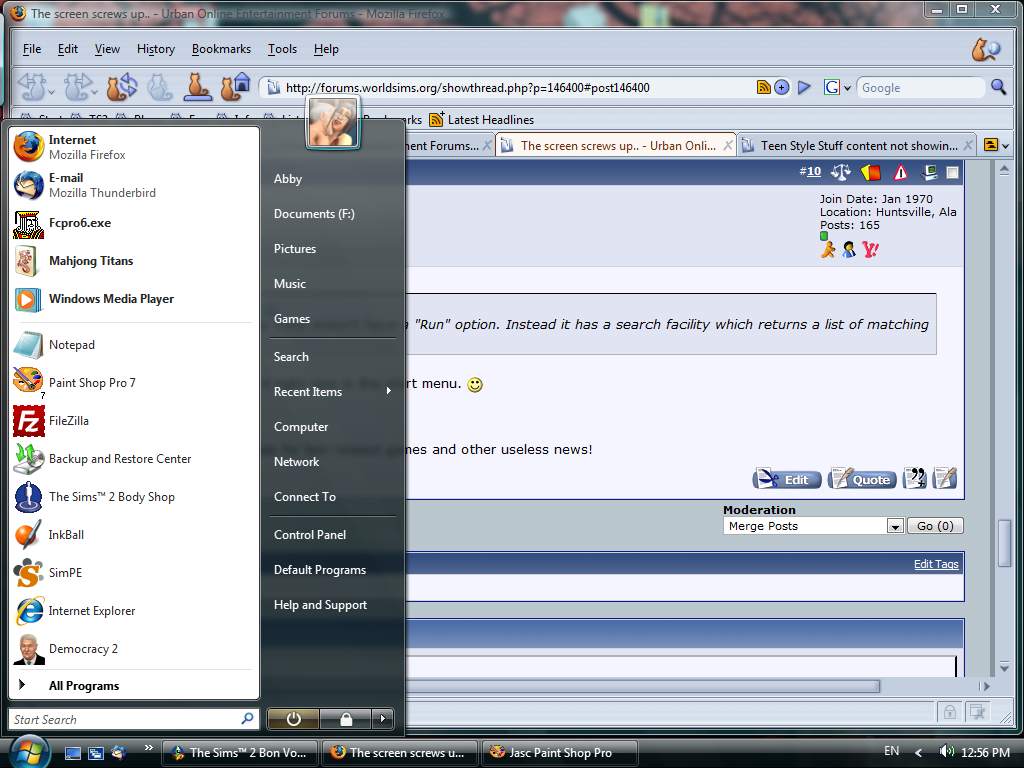Click the Quote post button
Viewport: 1024px width, 768px height.
[862, 479]
